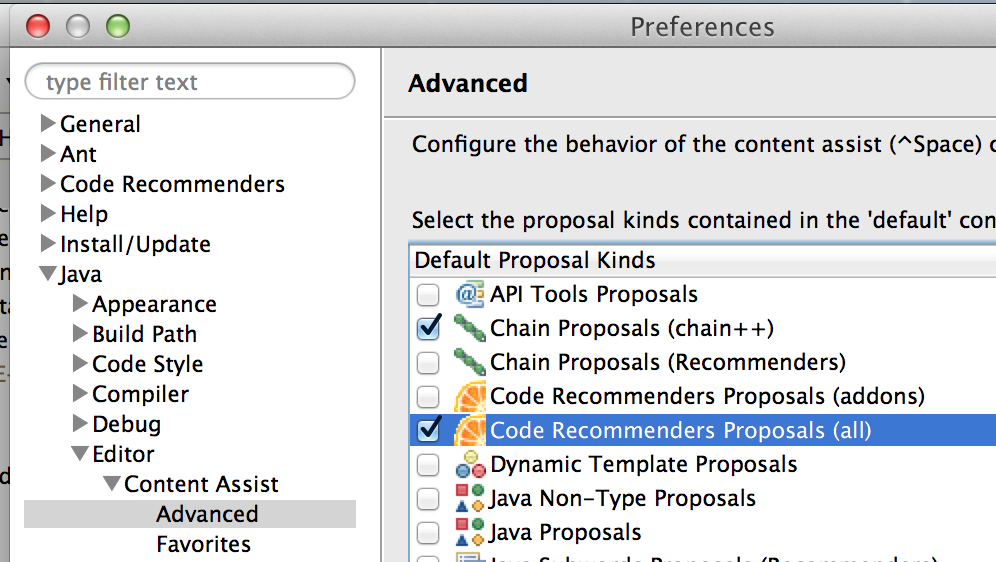Click the Java Non-Type Proposals icon
Viewport: 996px width, 562px height.
[x=470, y=498]
